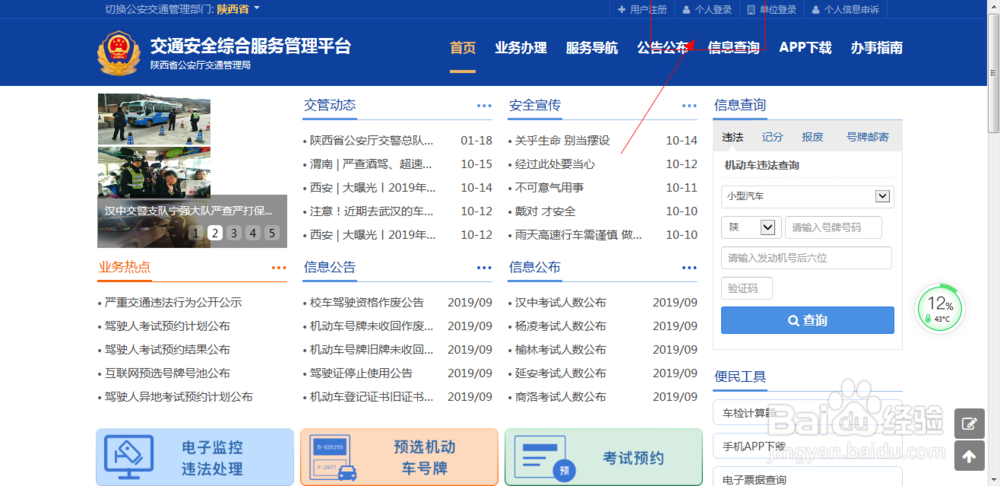1000x486 pixels.
Task: Select the 号牌邮寄 query tab
Action: (867, 137)
